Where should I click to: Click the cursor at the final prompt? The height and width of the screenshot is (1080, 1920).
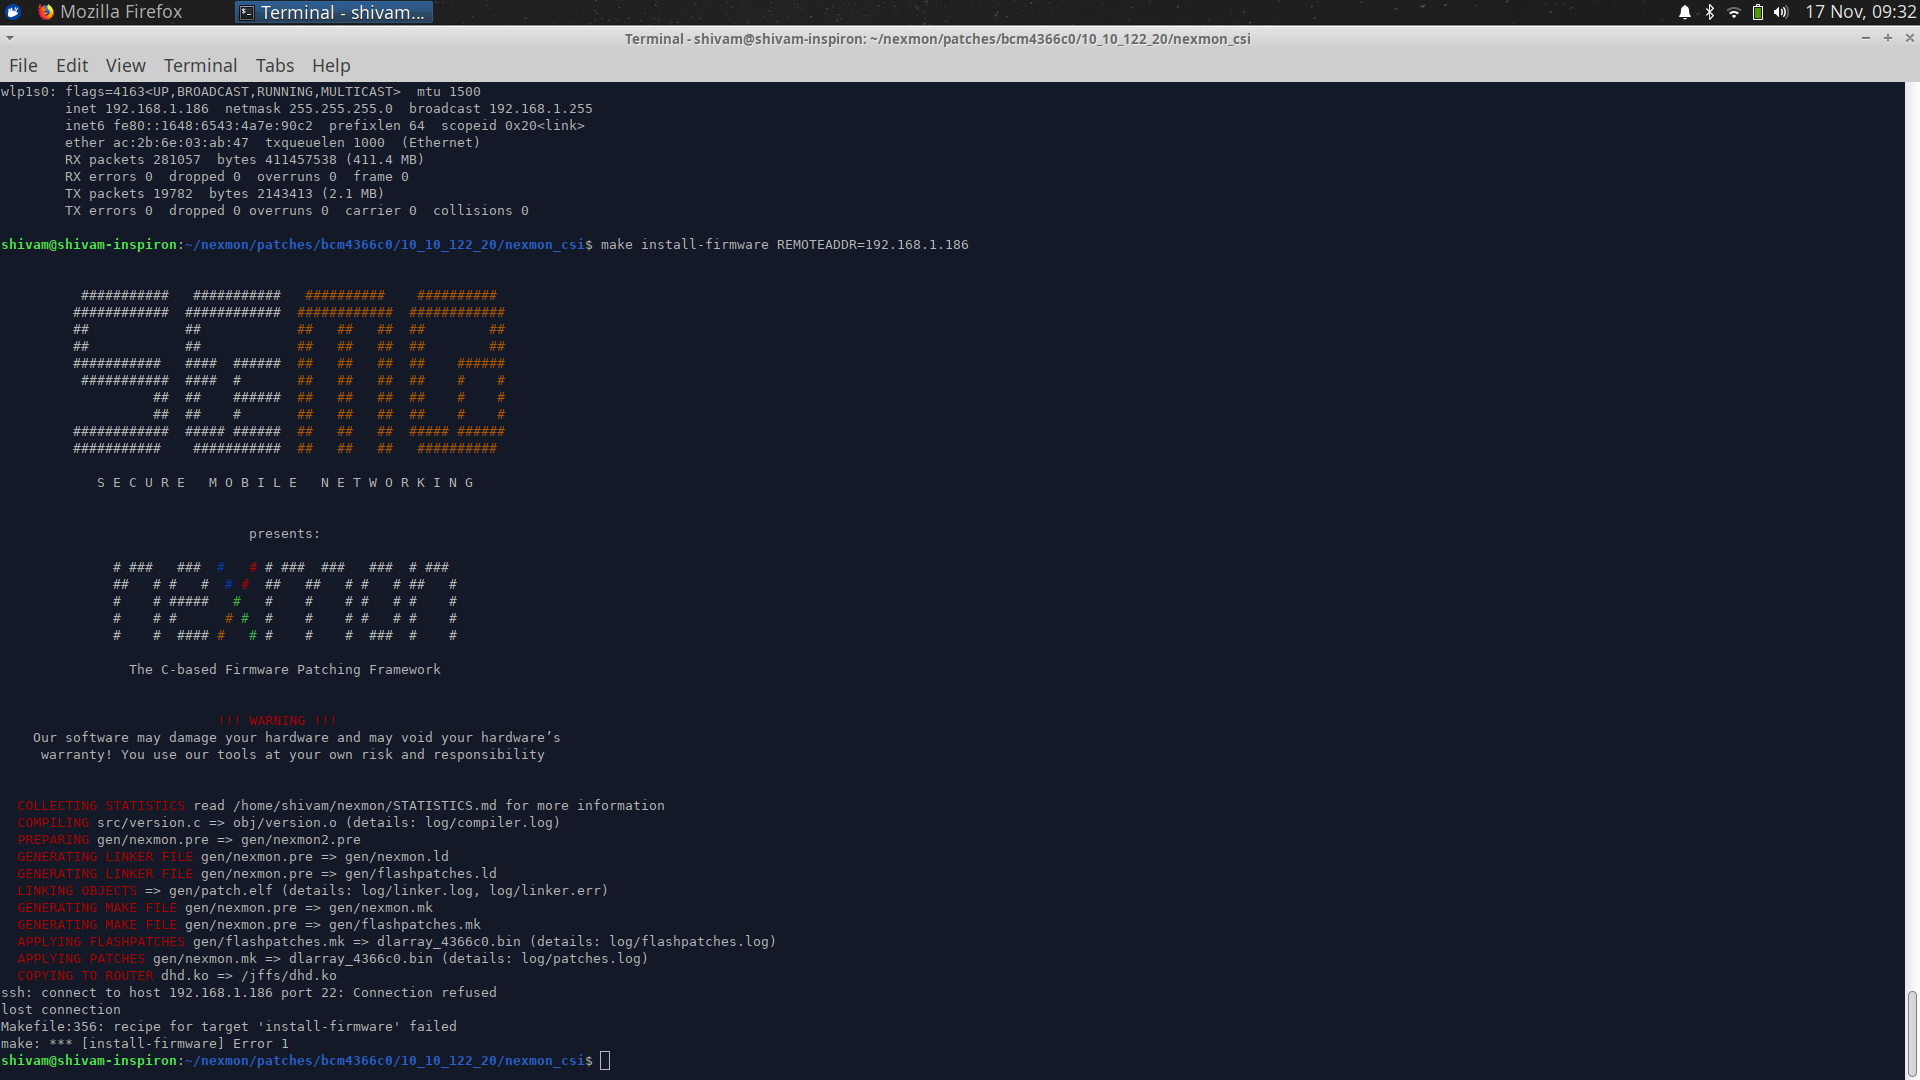coord(605,1061)
